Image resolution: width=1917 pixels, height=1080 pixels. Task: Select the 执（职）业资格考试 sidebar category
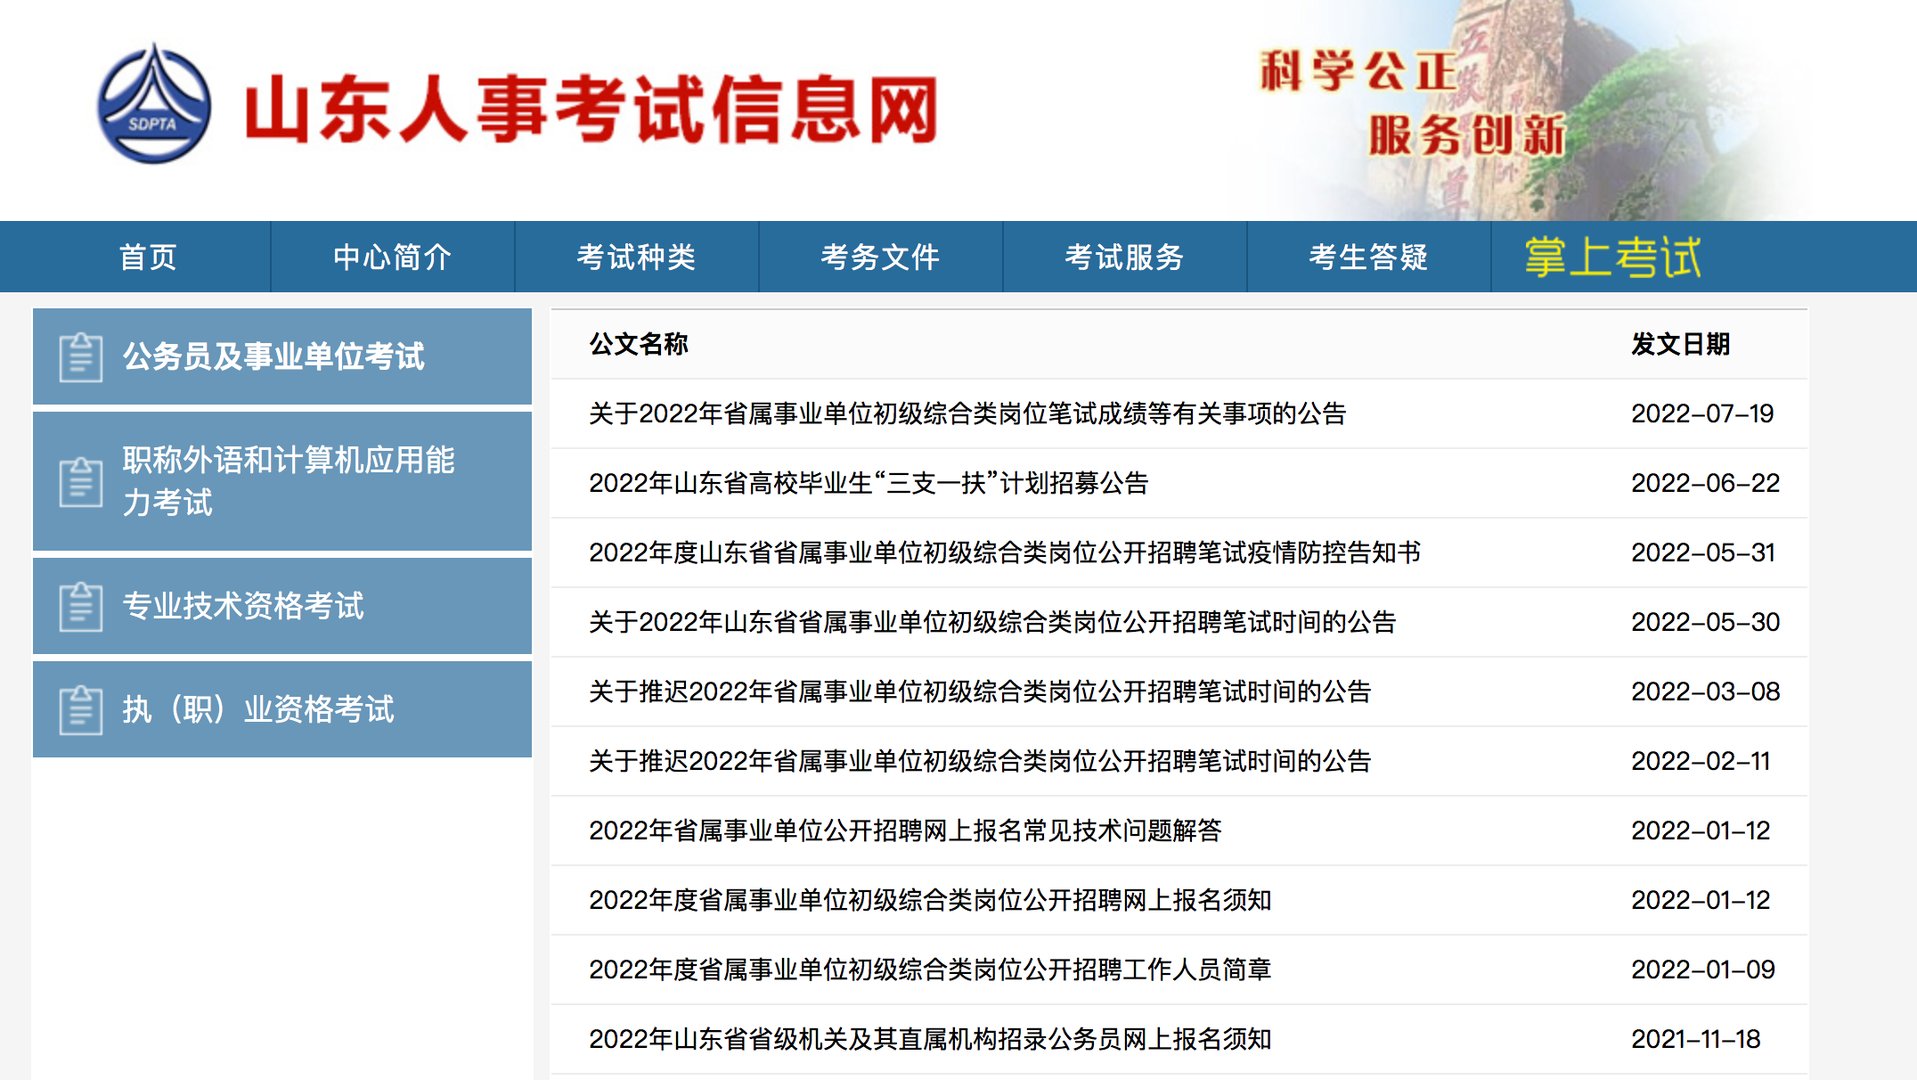point(258,710)
